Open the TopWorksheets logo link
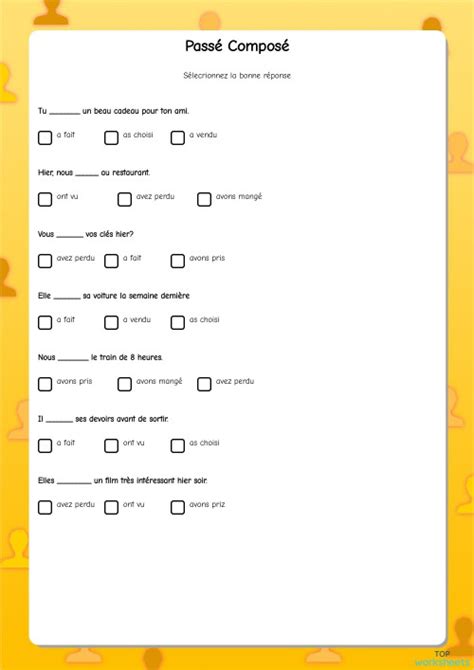 coord(442,658)
